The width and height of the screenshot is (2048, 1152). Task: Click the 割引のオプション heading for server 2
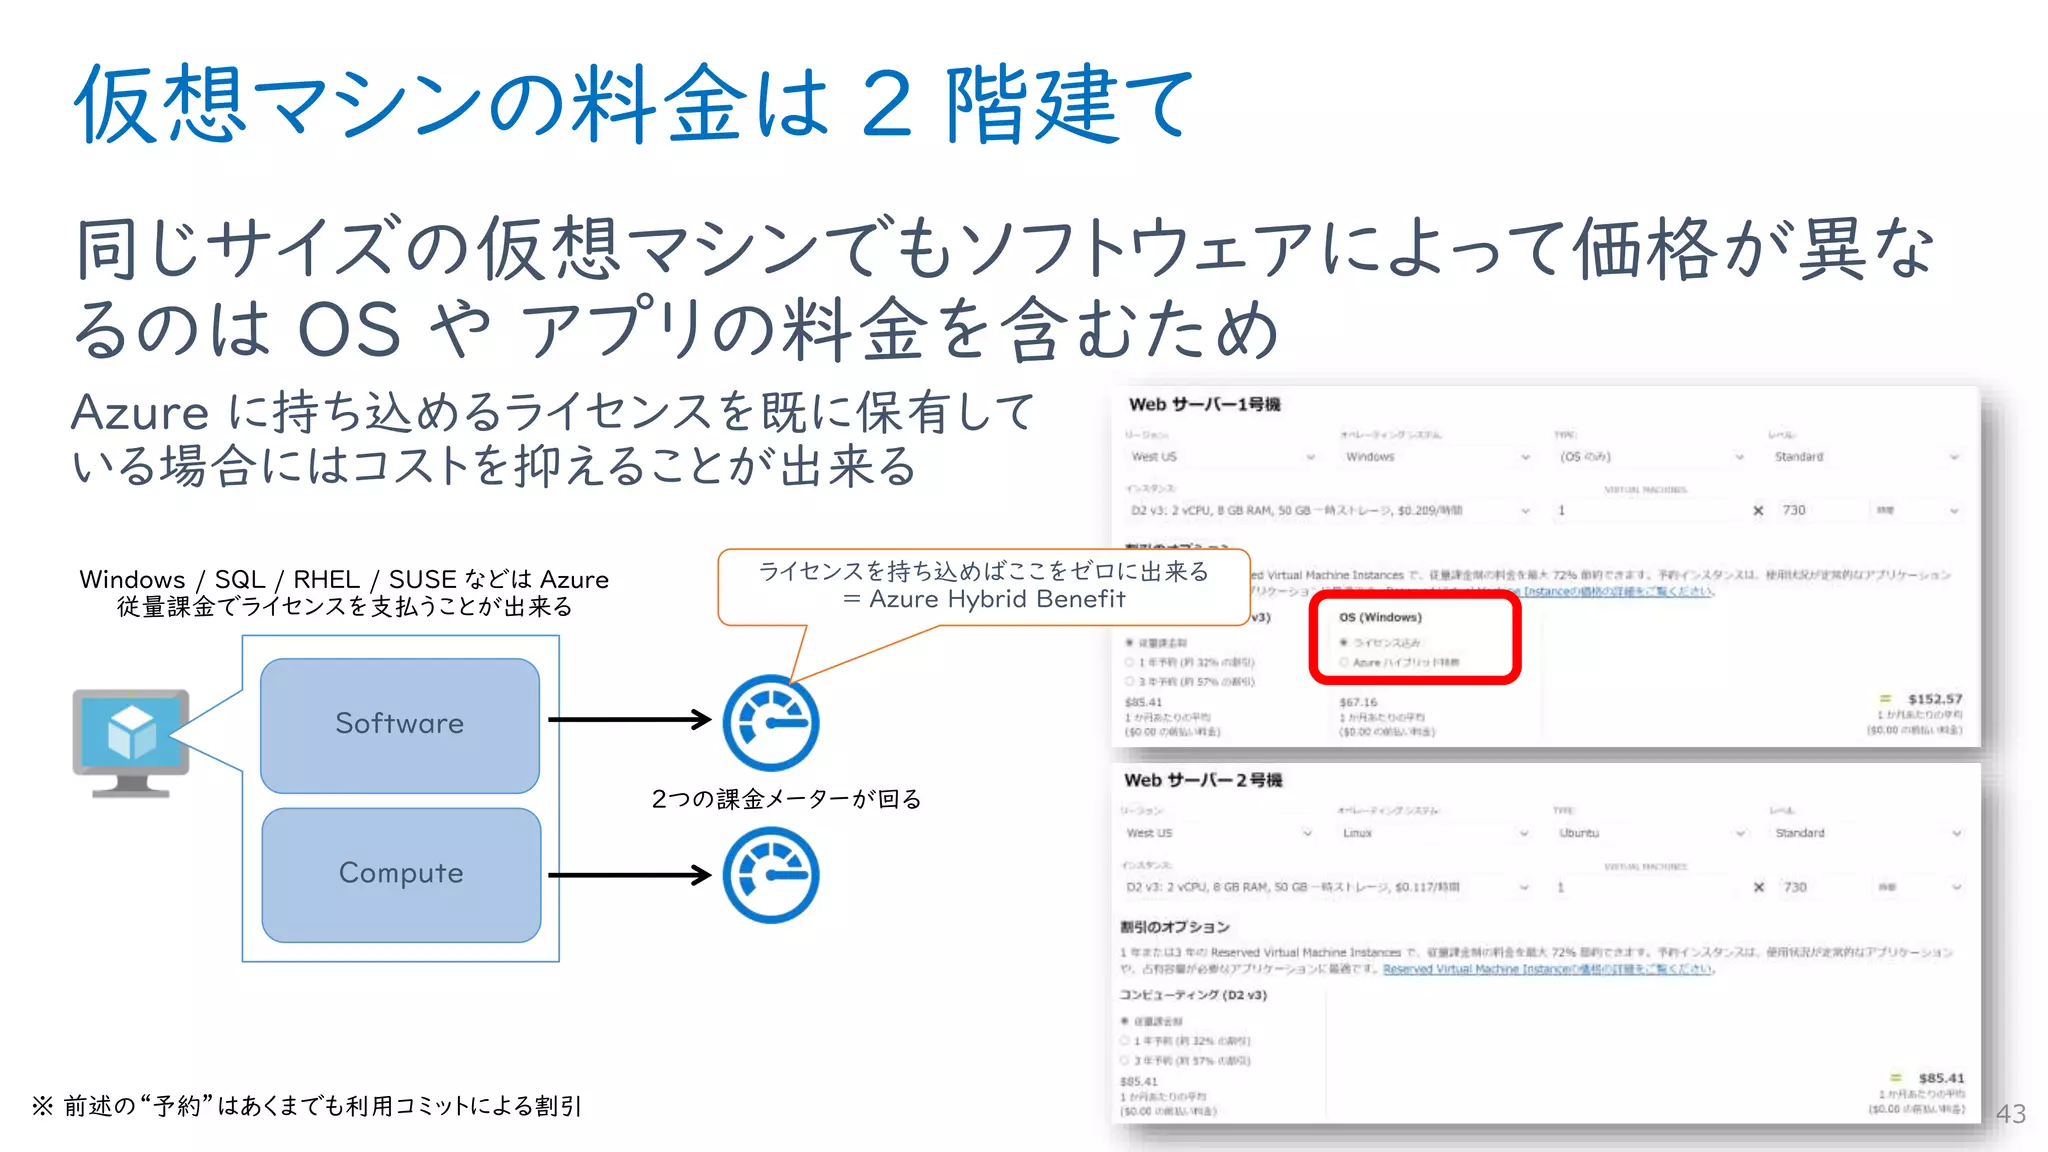pyautogui.click(x=1174, y=927)
